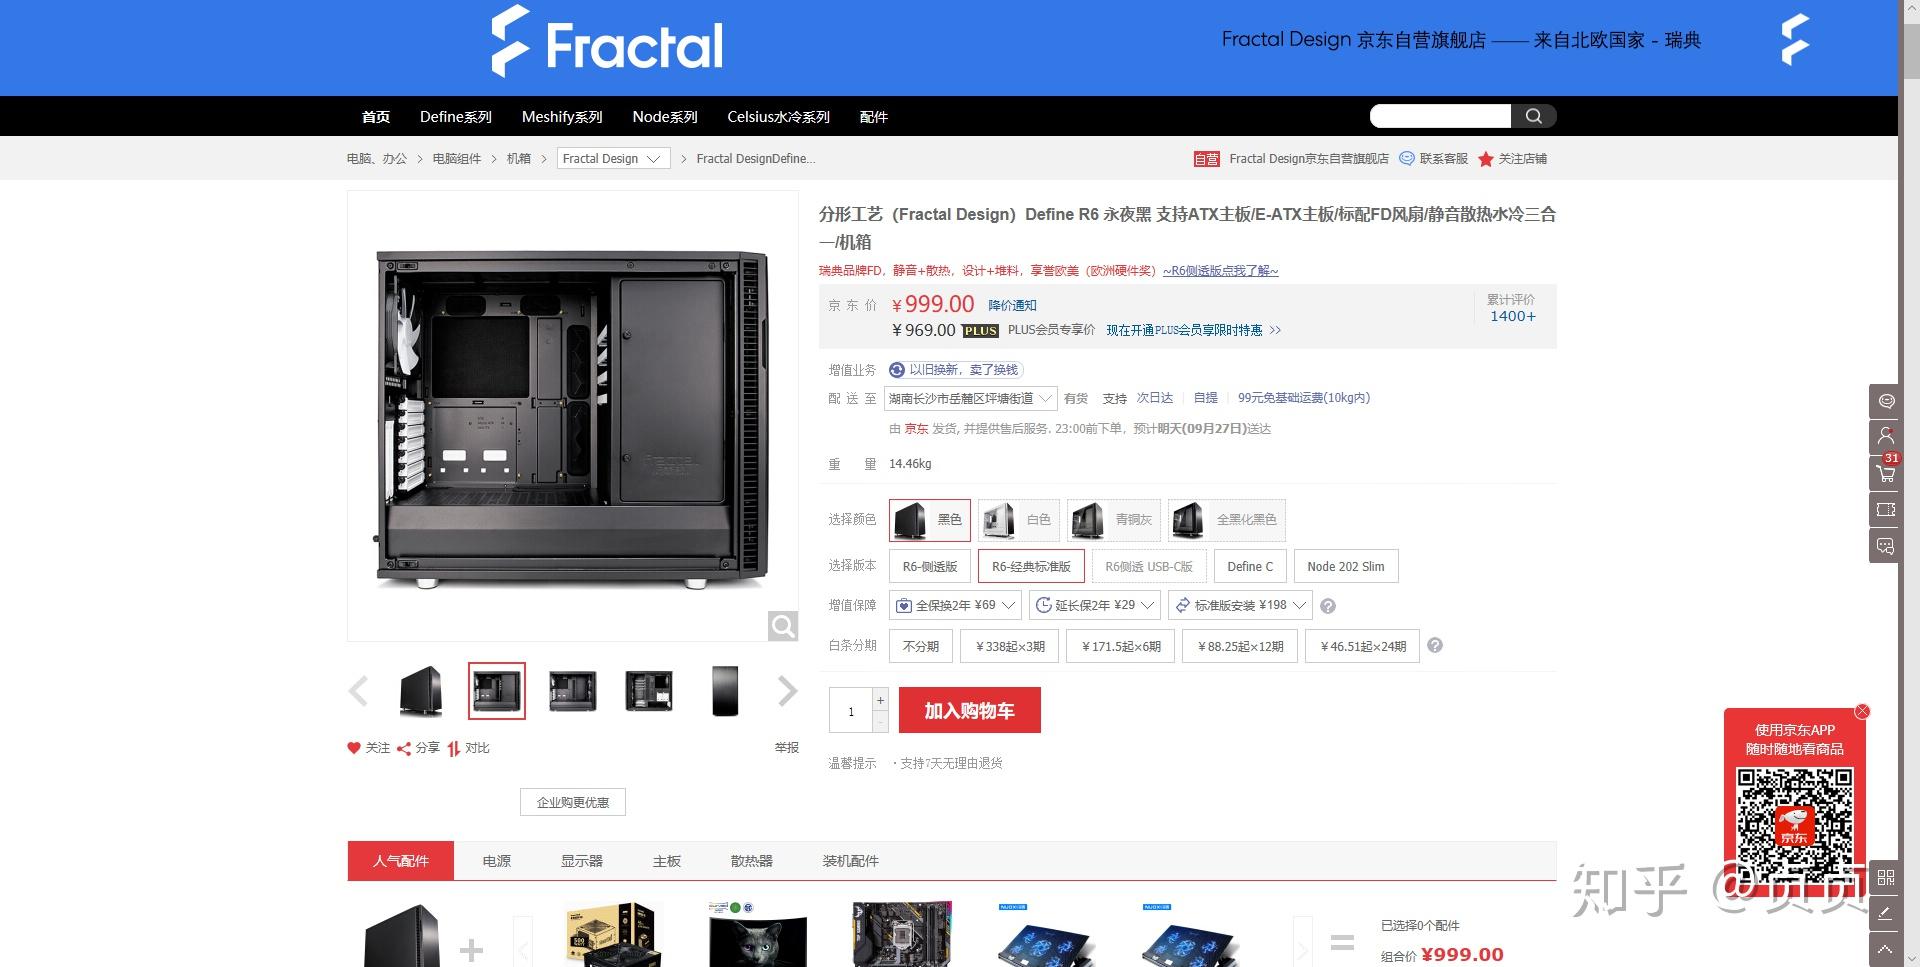Click the search magnifier button
This screenshot has width=1920, height=967.
1533,116
